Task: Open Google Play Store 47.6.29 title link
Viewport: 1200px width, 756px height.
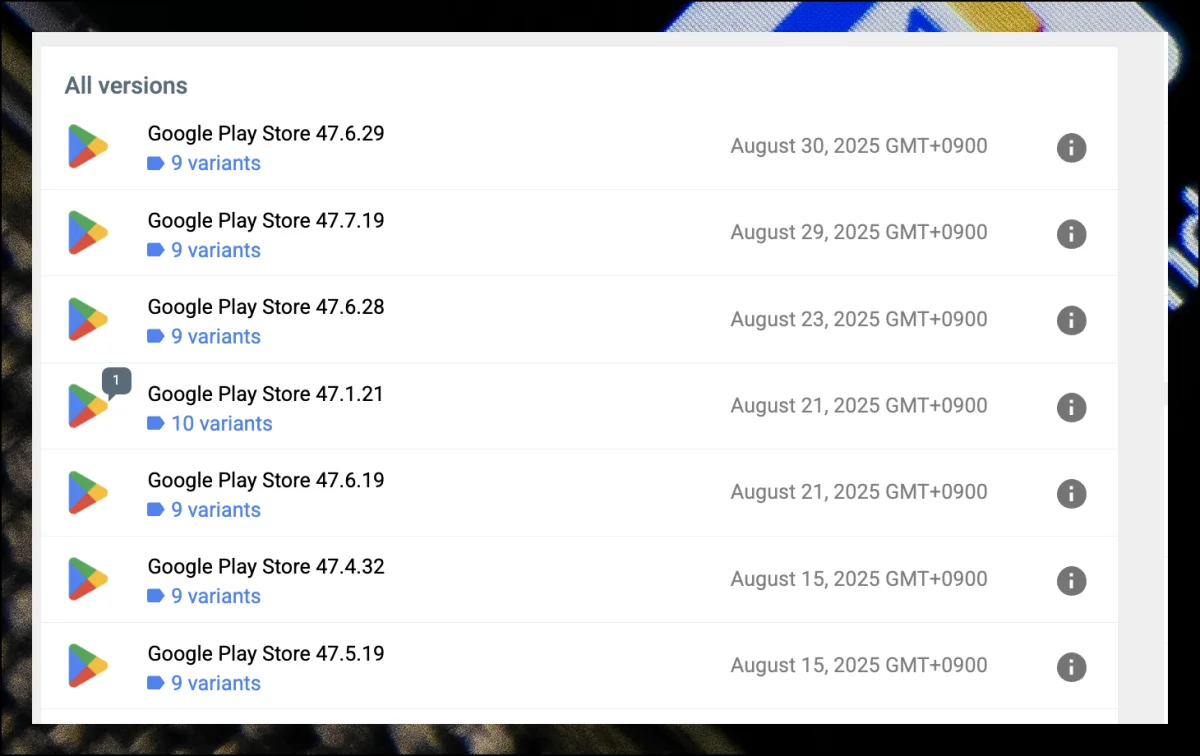Action: pyautogui.click(x=266, y=134)
